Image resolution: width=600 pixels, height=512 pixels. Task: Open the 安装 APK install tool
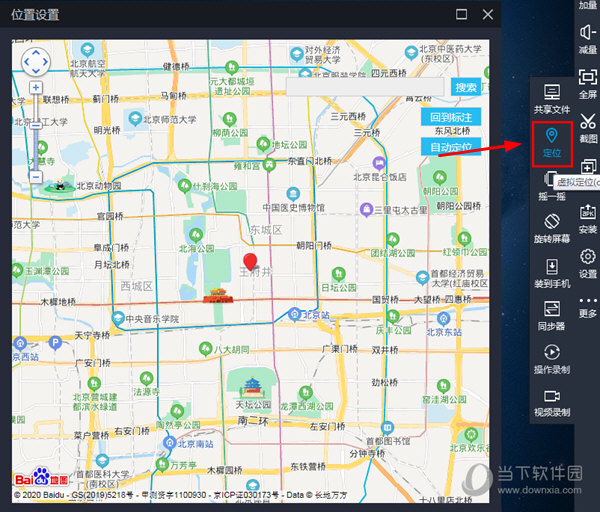click(x=588, y=219)
